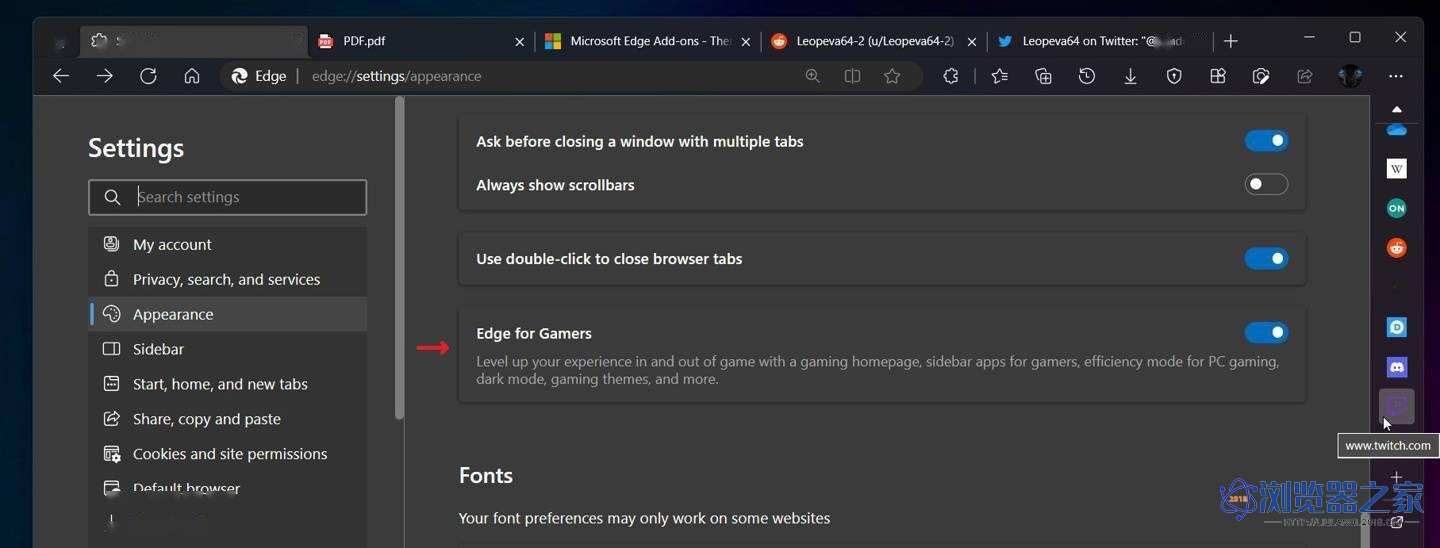This screenshot has width=1440, height=548.
Task: Open Privacy, search, and services settings
Action: (x=227, y=279)
